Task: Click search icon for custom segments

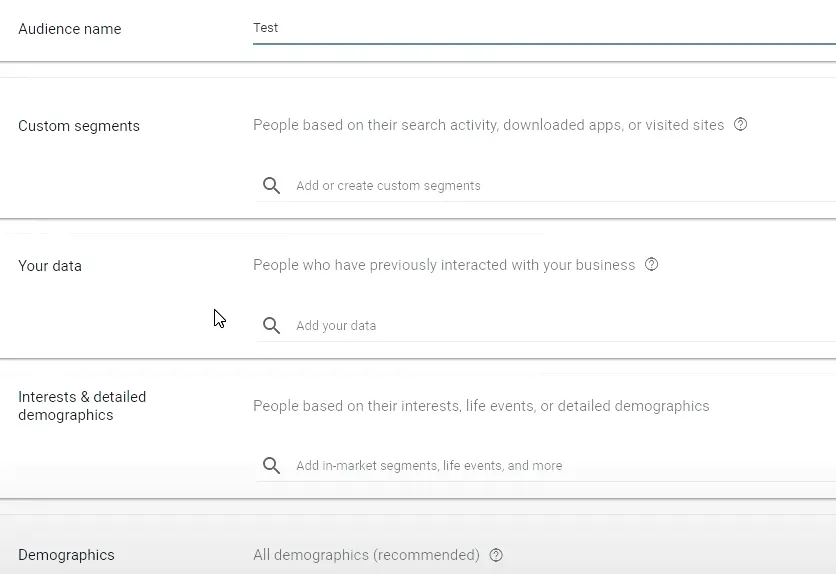Action: tap(271, 185)
